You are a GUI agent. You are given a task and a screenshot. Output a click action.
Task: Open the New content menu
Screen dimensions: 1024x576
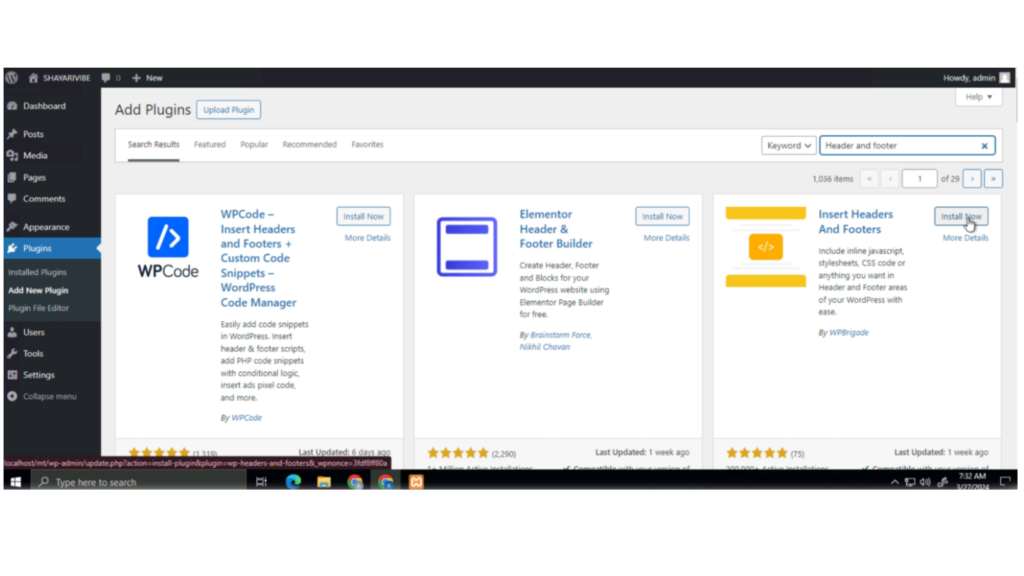click(147, 78)
